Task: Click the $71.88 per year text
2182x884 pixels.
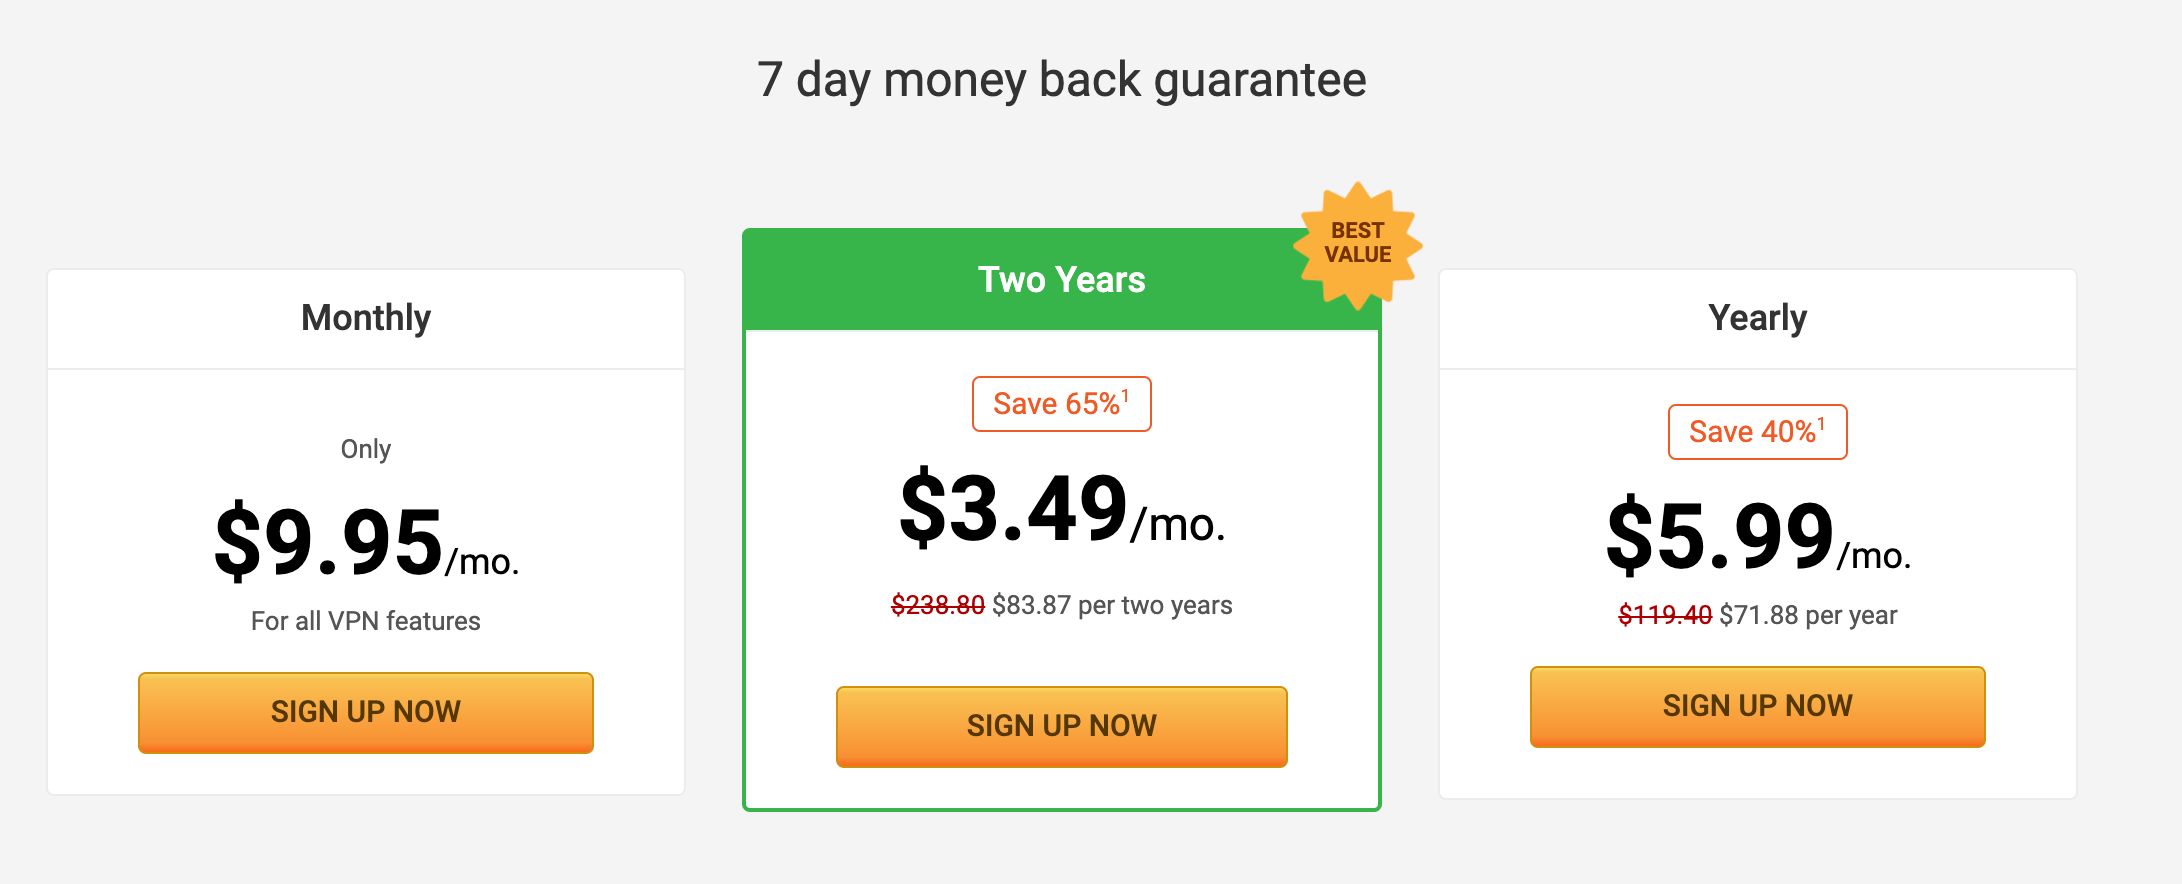Action: pos(1808,615)
